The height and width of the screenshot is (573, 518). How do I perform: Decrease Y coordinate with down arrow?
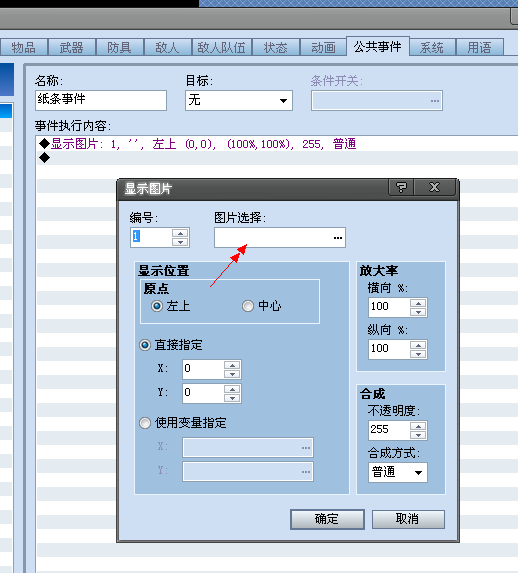click(232, 398)
